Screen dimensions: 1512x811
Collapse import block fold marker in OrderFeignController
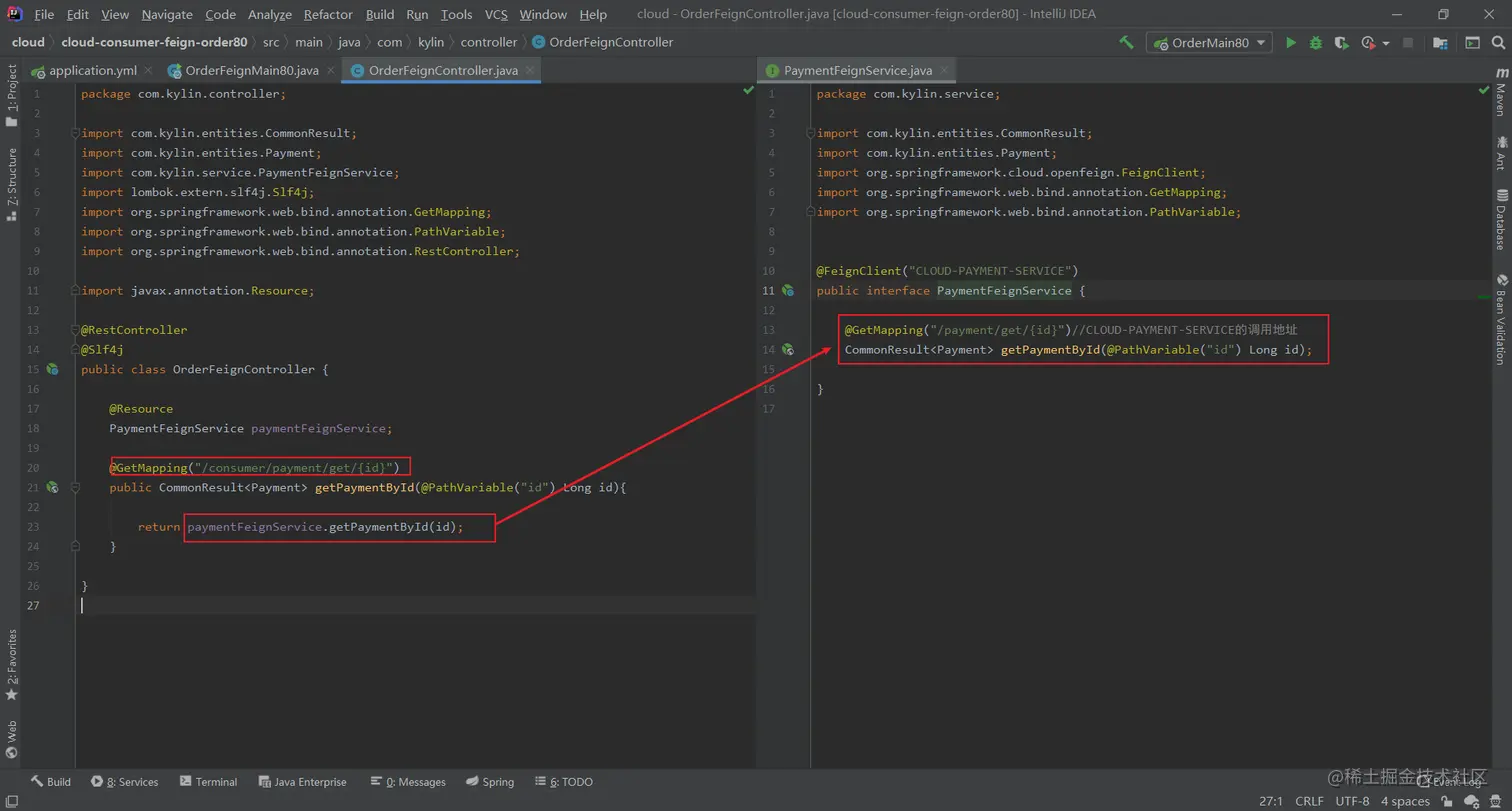click(x=75, y=133)
